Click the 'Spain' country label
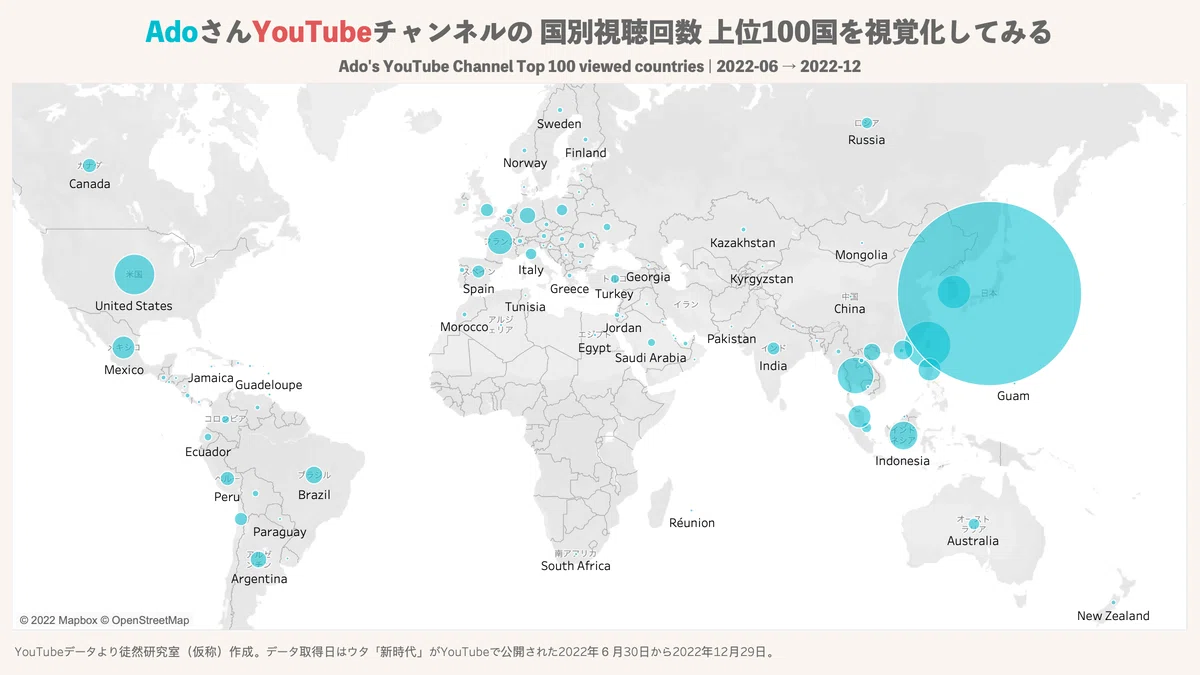The width and height of the screenshot is (1200, 675). (x=479, y=289)
